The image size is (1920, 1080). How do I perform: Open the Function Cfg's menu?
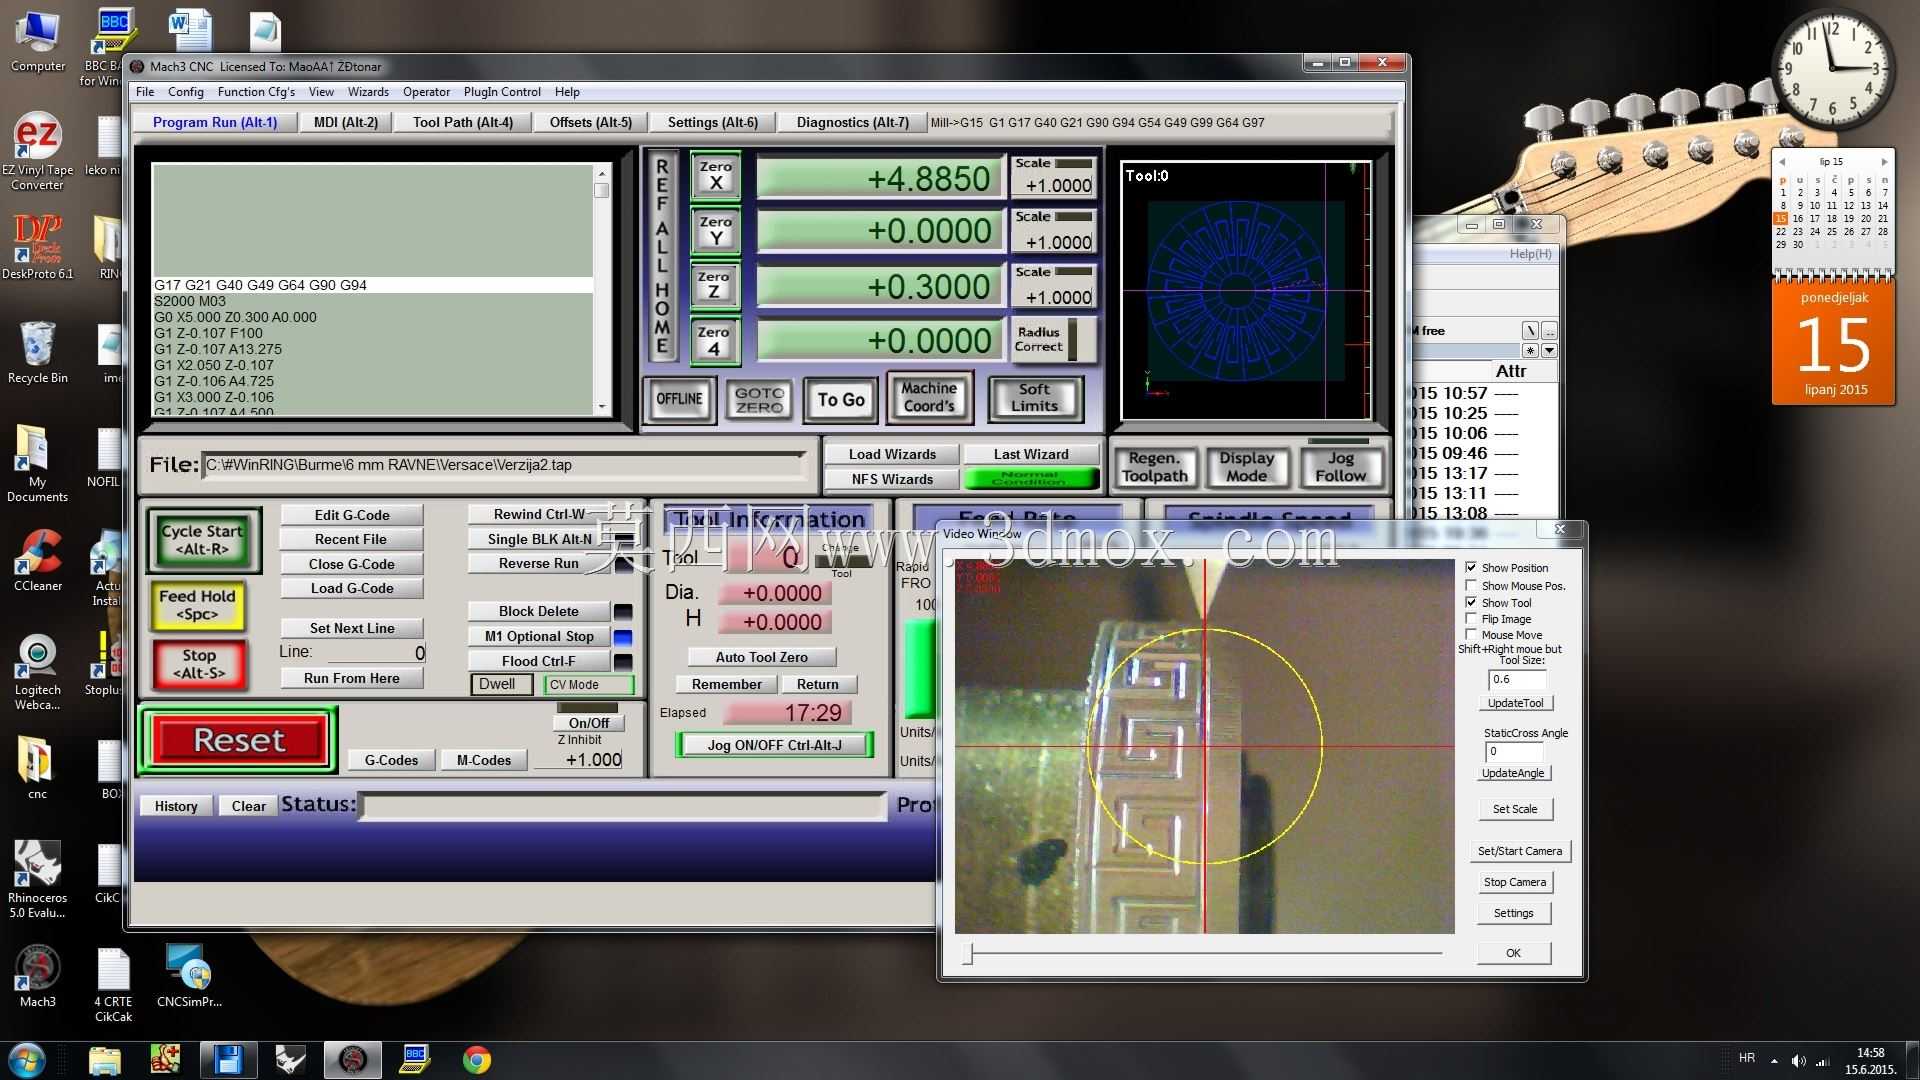click(x=256, y=92)
